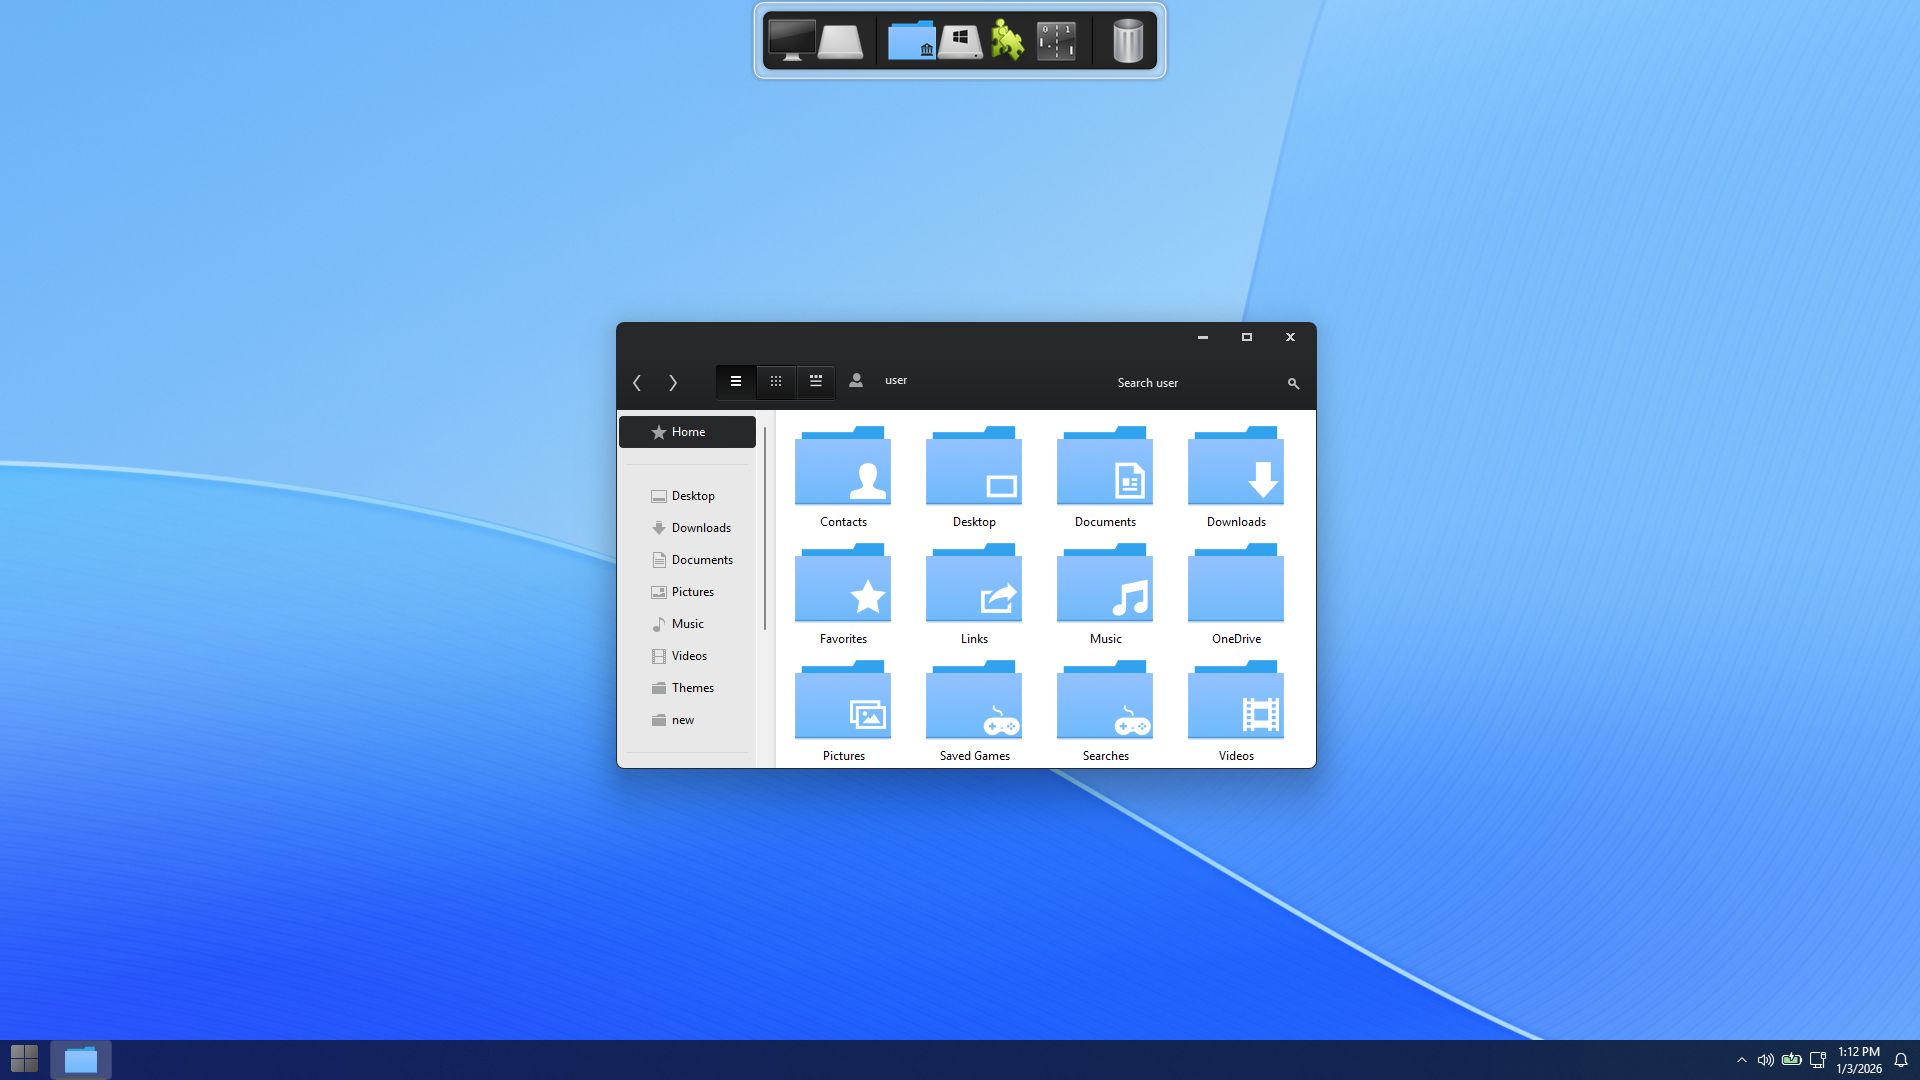The image size is (1920, 1080).
Task: Show hidden system tray icons chevron
Action: (x=1741, y=1060)
